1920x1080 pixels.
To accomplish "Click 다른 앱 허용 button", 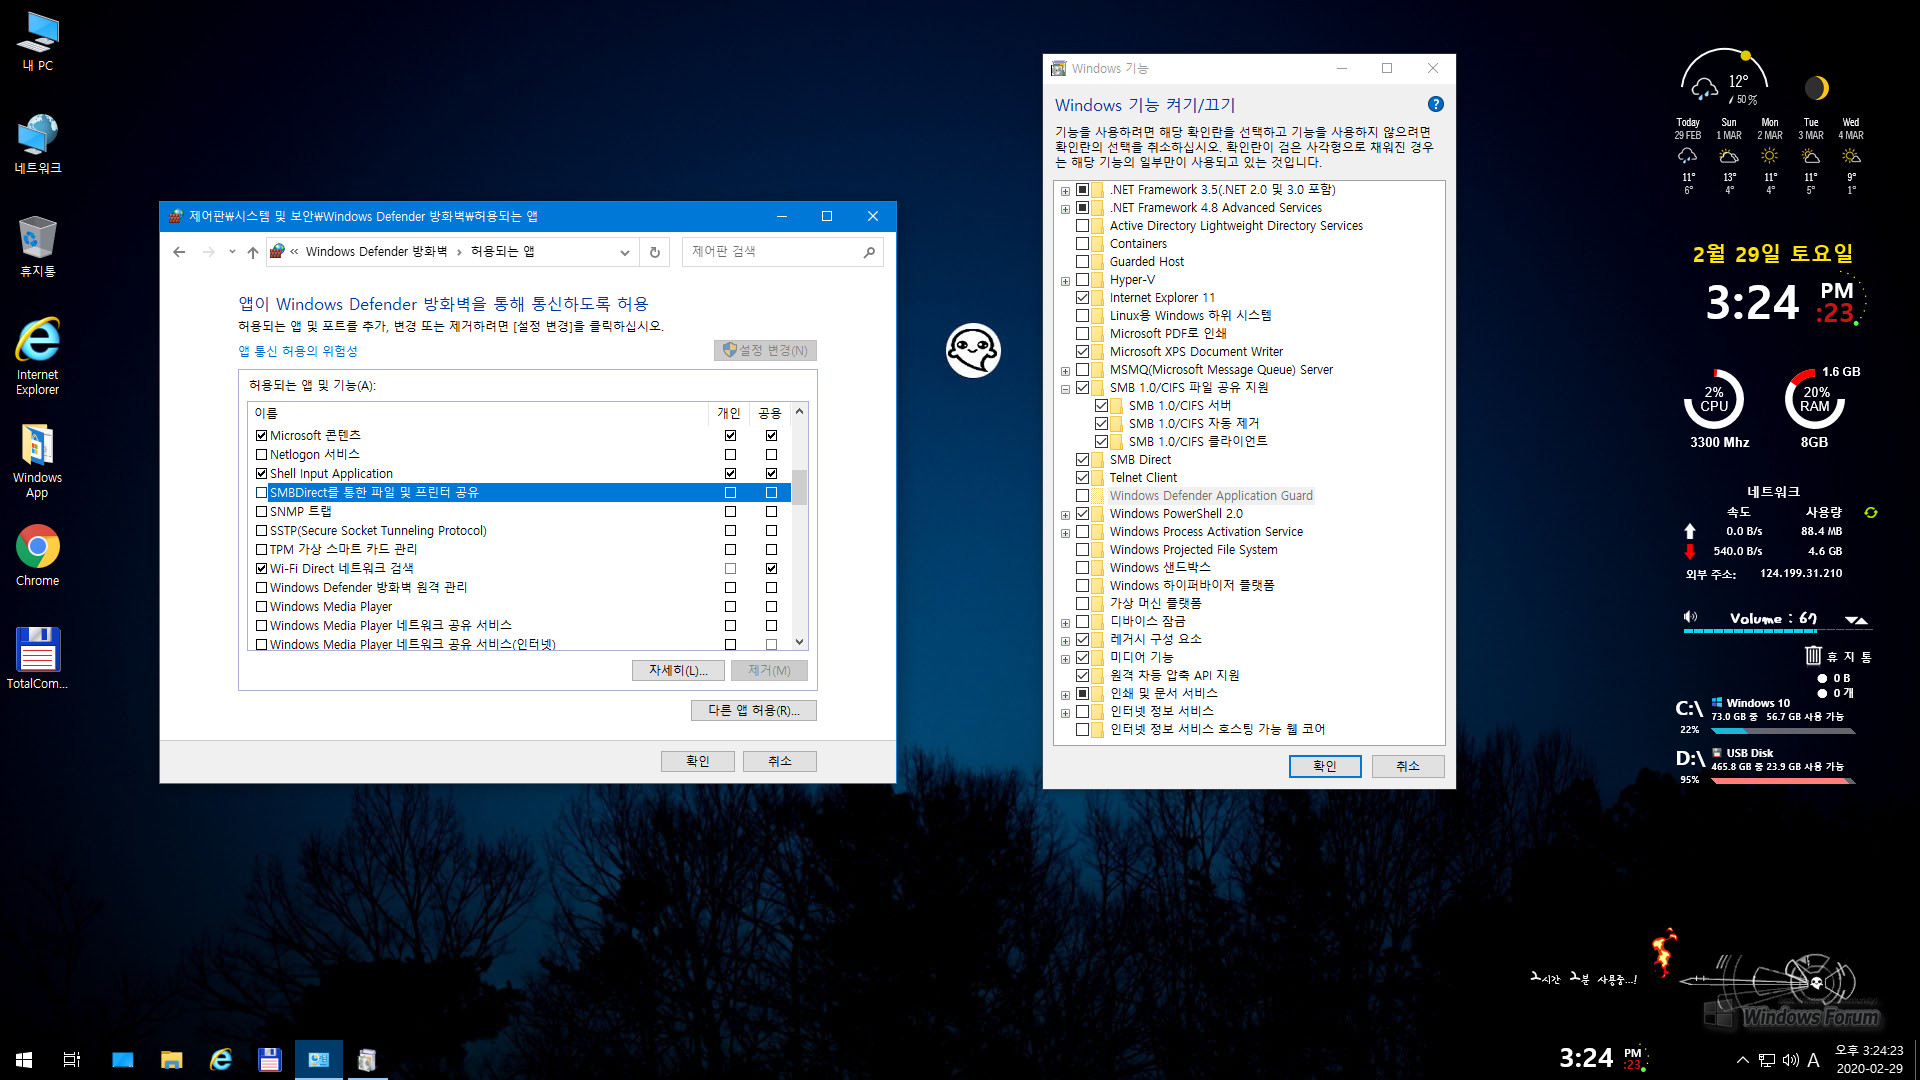I will (753, 711).
